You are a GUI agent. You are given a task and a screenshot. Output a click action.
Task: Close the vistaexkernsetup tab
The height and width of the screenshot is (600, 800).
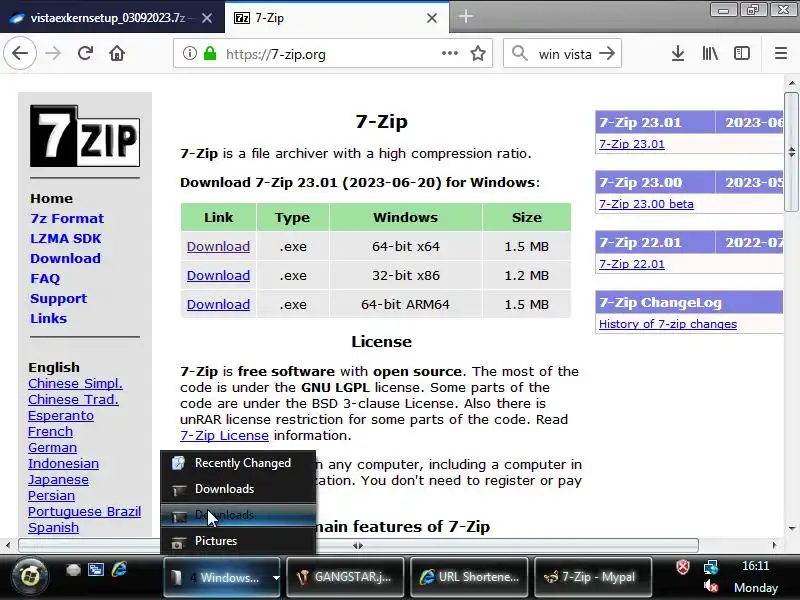click(207, 18)
